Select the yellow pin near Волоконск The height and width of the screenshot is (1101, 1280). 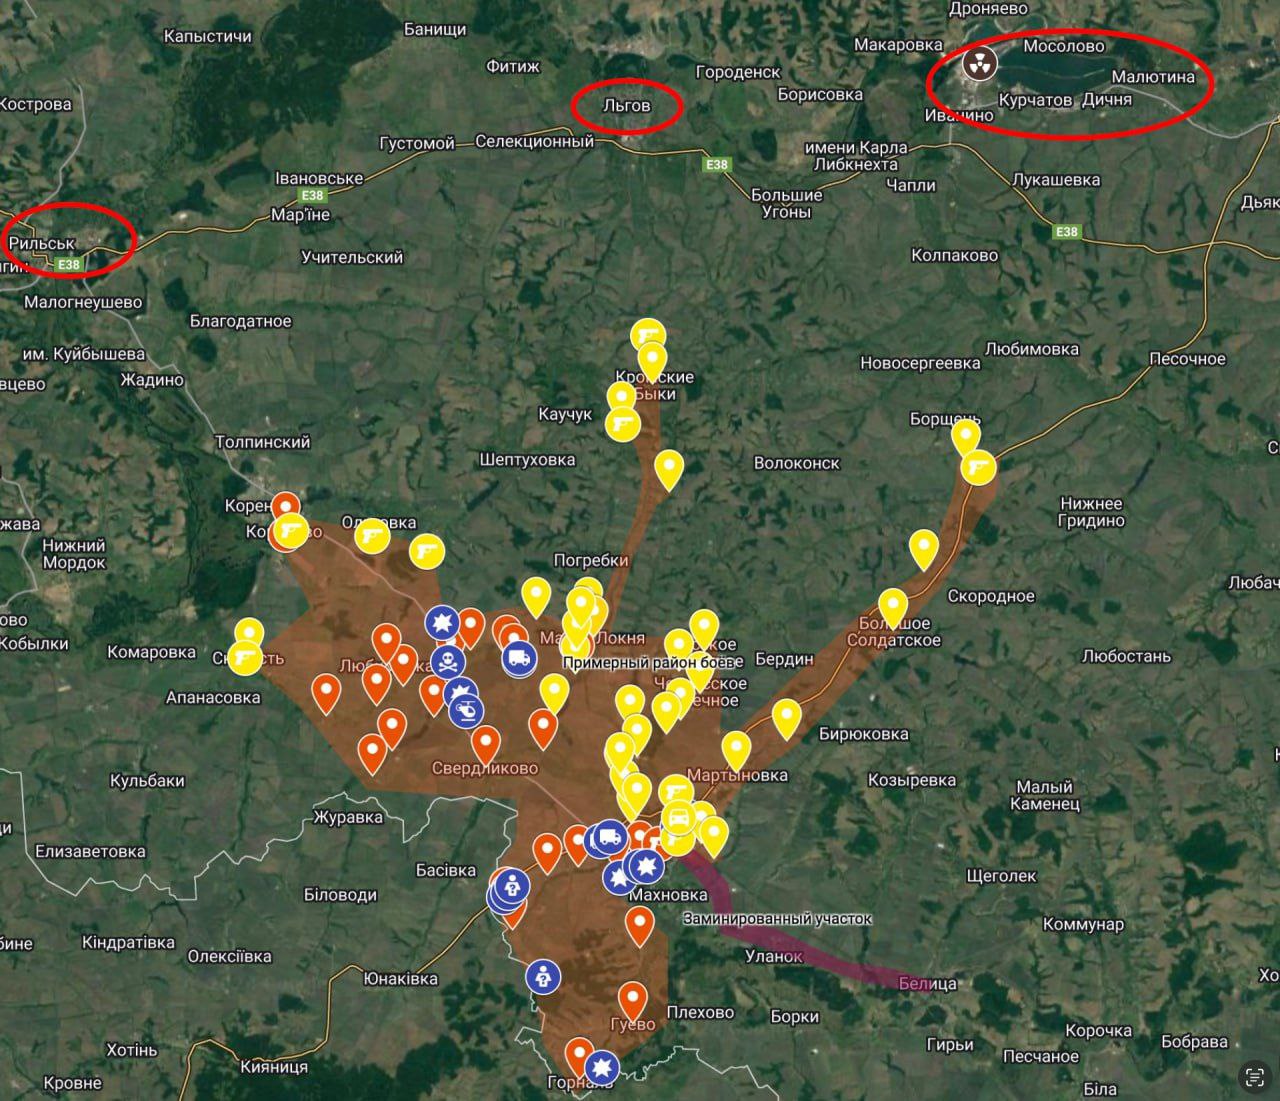pyautogui.click(x=669, y=467)
